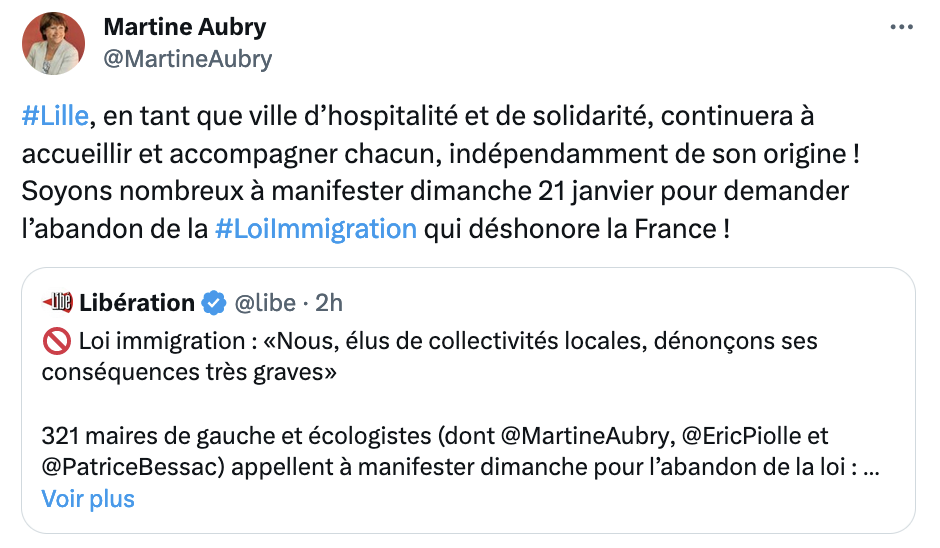Open the tweet's more options ellipsis menu
The width and height of the screenshot is (940, 548).
(x=900, y=27)
